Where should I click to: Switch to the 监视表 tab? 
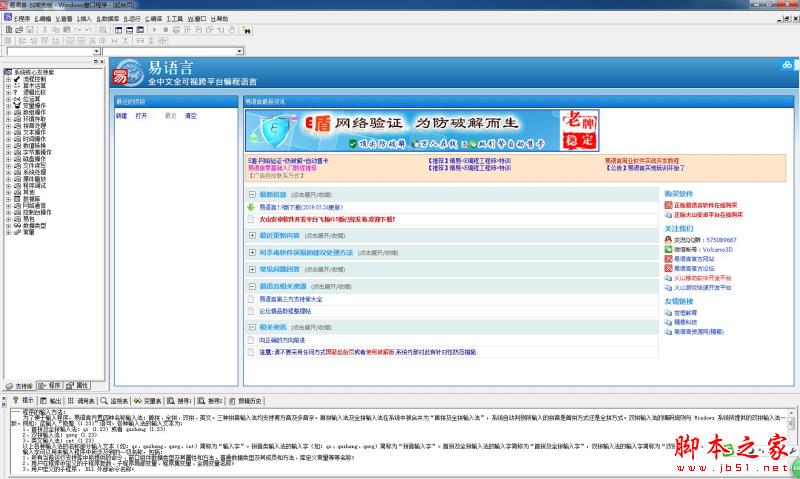[x=114, y=400]
